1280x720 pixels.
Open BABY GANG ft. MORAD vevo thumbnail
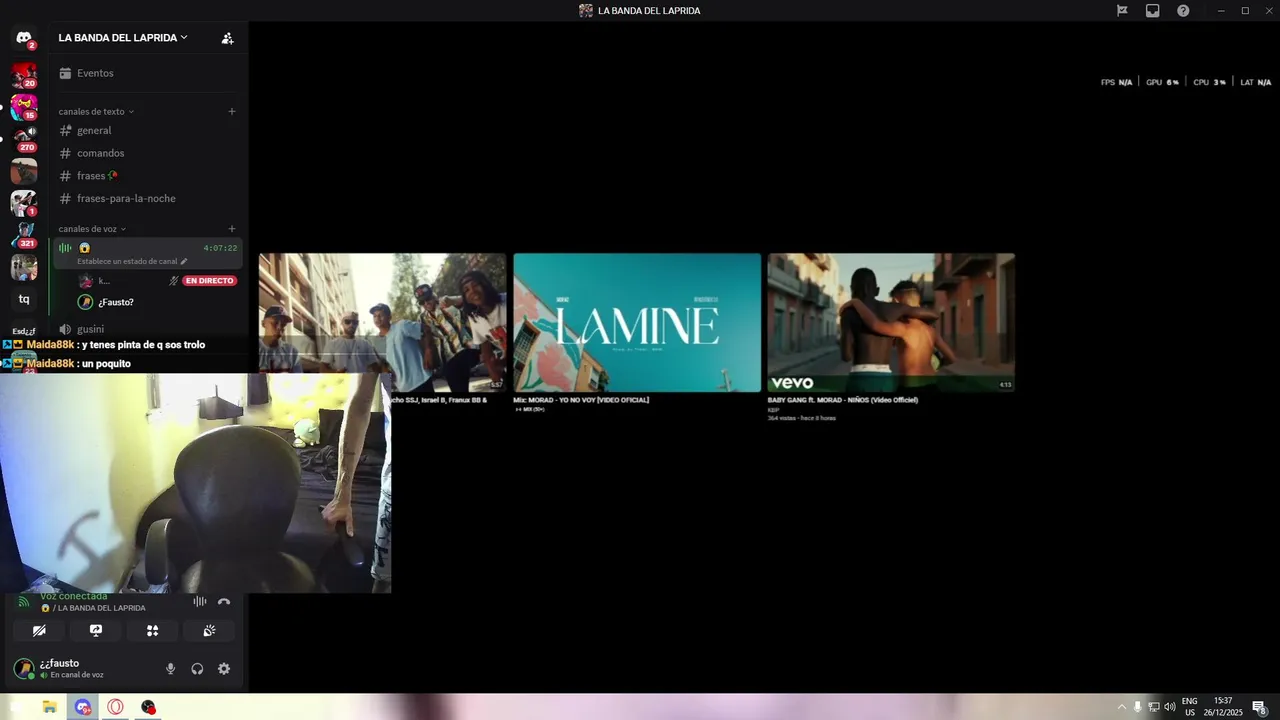click(x=891, y=322)
